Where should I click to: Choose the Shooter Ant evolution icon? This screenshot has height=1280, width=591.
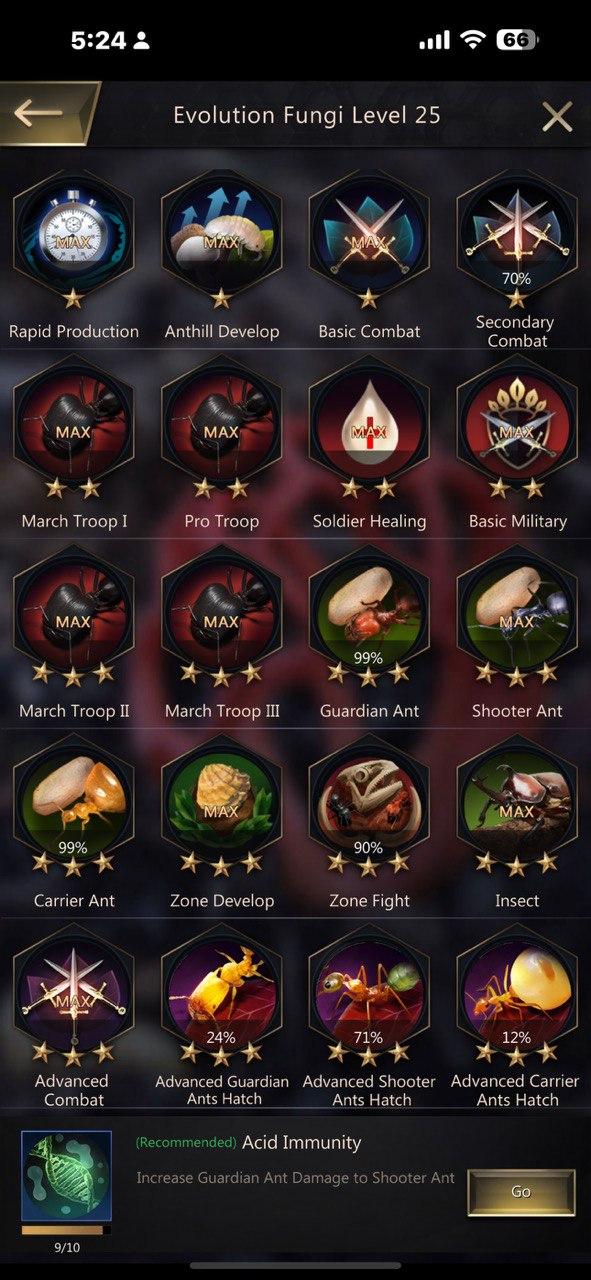pyautogui.click(x=516, y=618)
